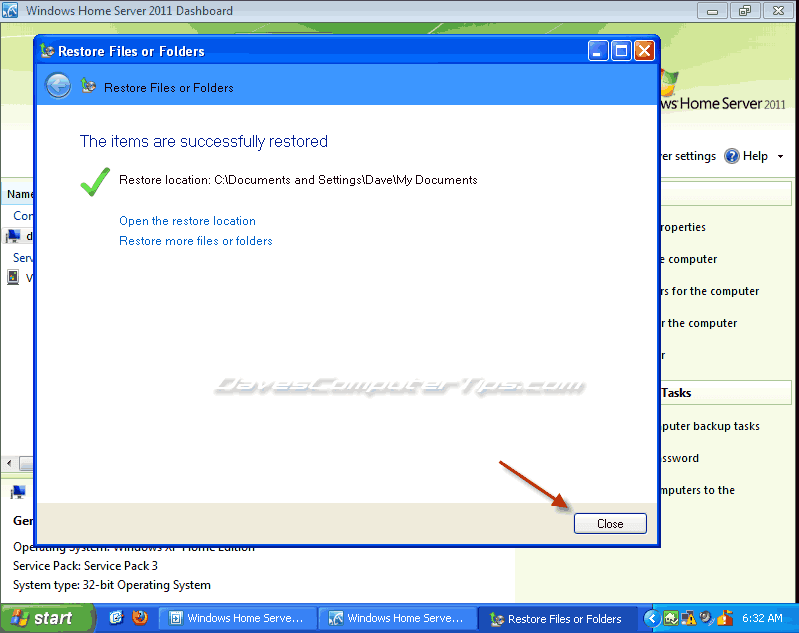Click the Name column header in Dashboard
Image resolution: width=799 pixels, height=633 pixels.
point(18,194)
